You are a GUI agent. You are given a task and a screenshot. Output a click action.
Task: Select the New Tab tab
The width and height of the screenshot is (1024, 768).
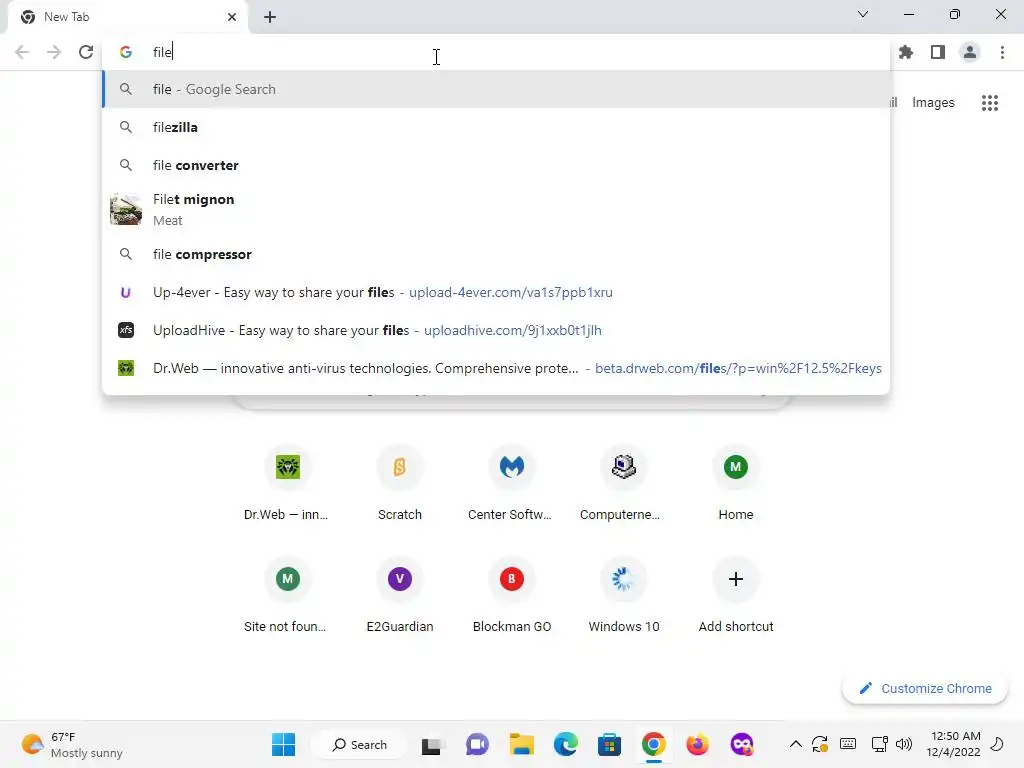point(127,17)
